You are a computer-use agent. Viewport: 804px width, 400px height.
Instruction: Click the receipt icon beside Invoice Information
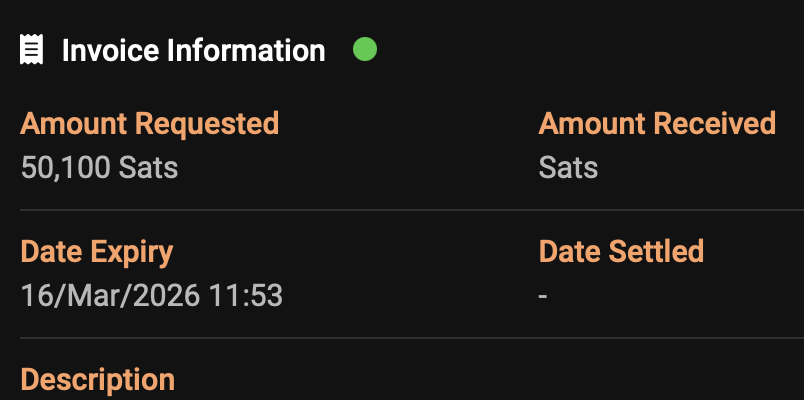point(33,49)
